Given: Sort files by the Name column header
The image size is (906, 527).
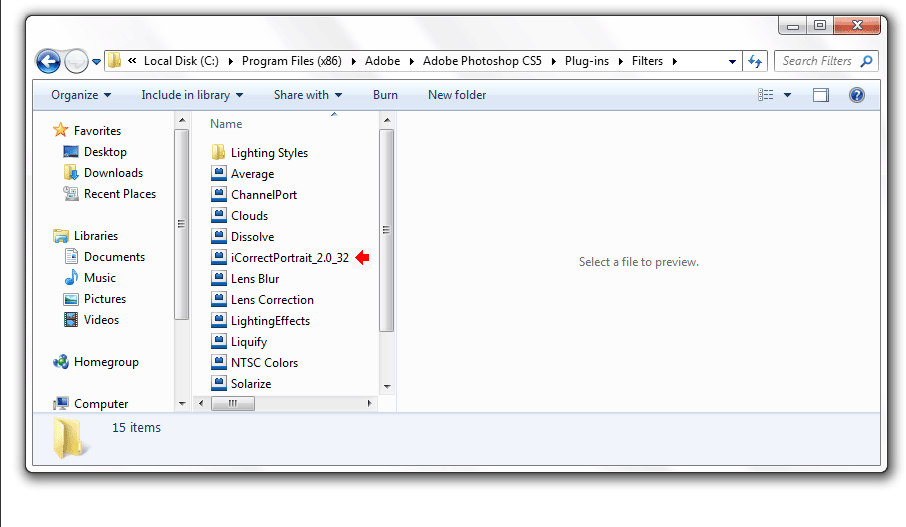Looking at the screenshot, I should tap(227, 124).
